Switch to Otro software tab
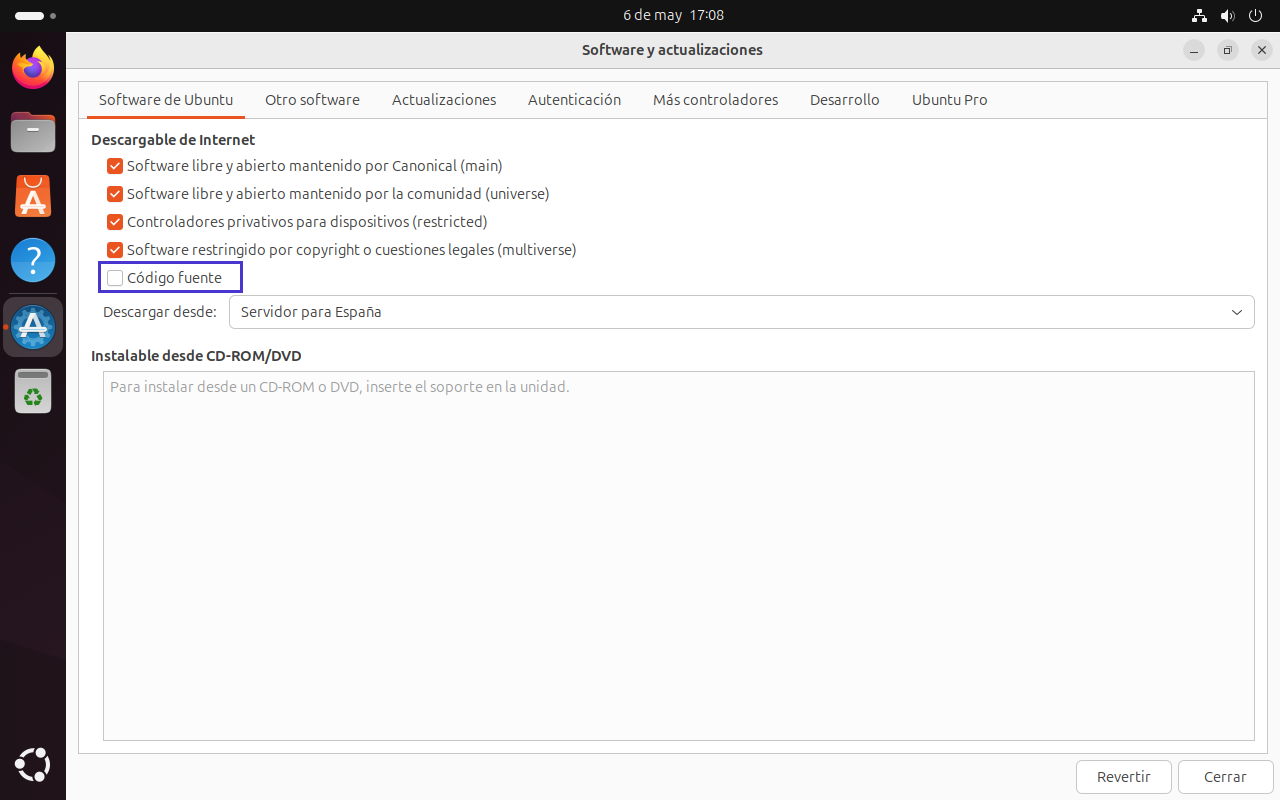The image size is (1280, 800). tap(312, 100)
